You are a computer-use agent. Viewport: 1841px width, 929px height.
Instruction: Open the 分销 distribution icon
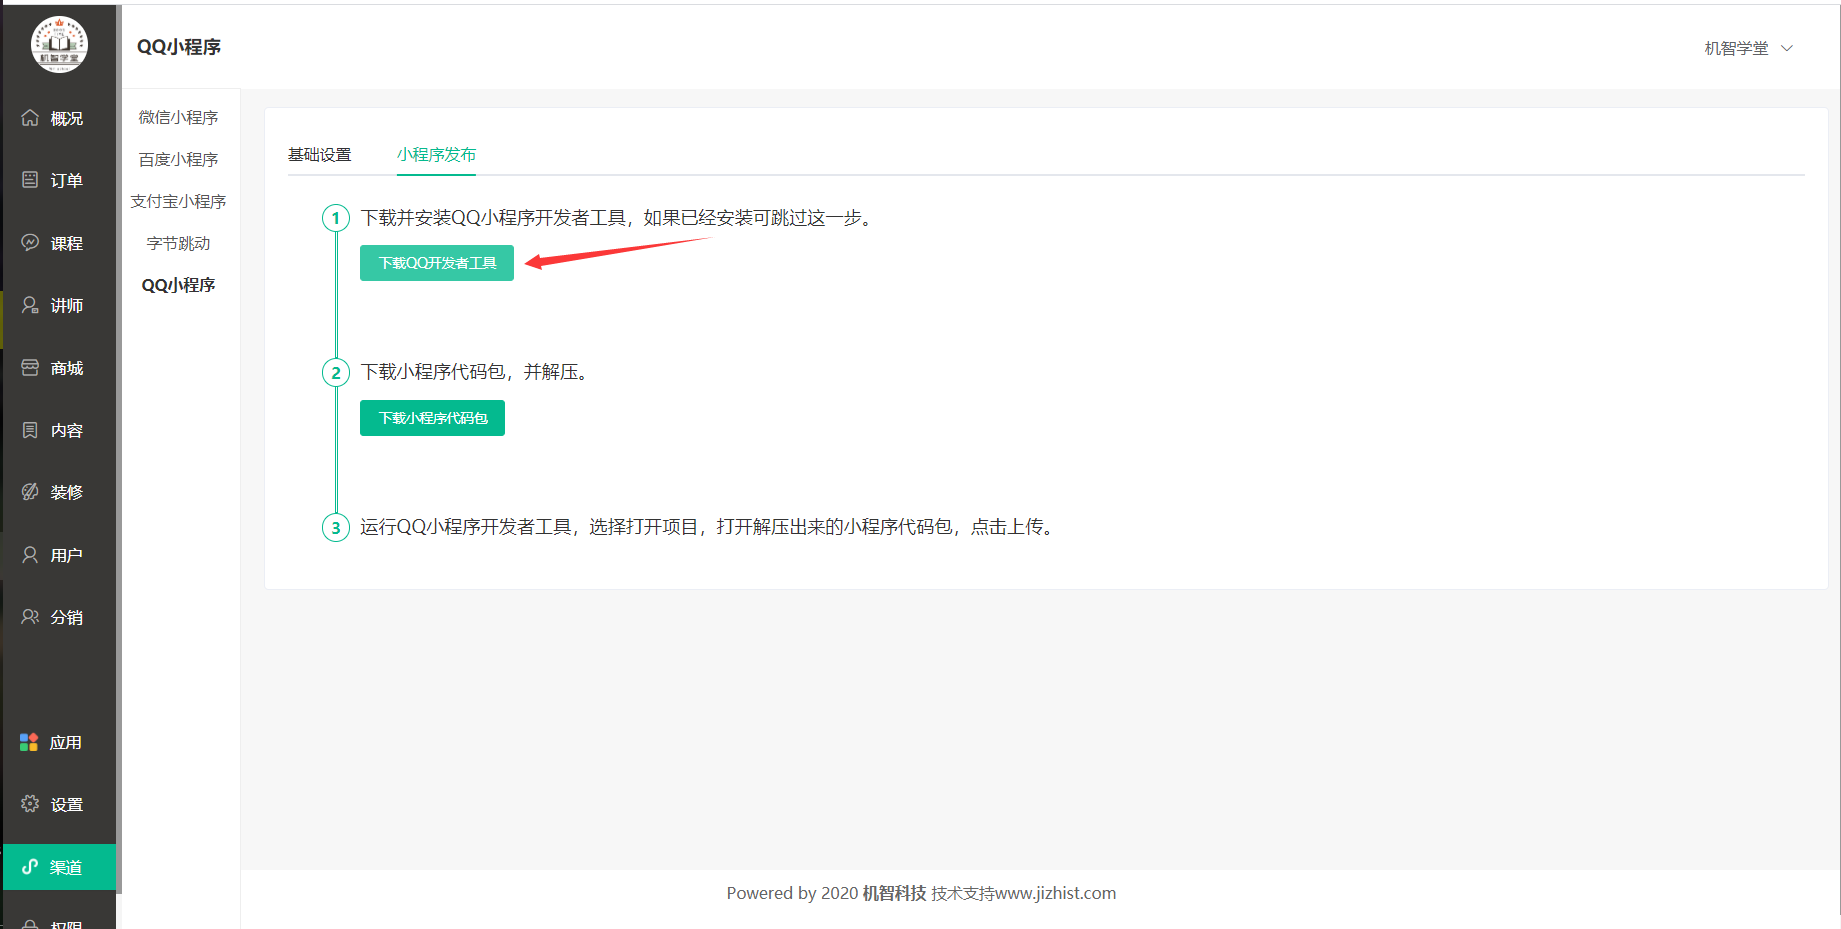tap(30, 617)
